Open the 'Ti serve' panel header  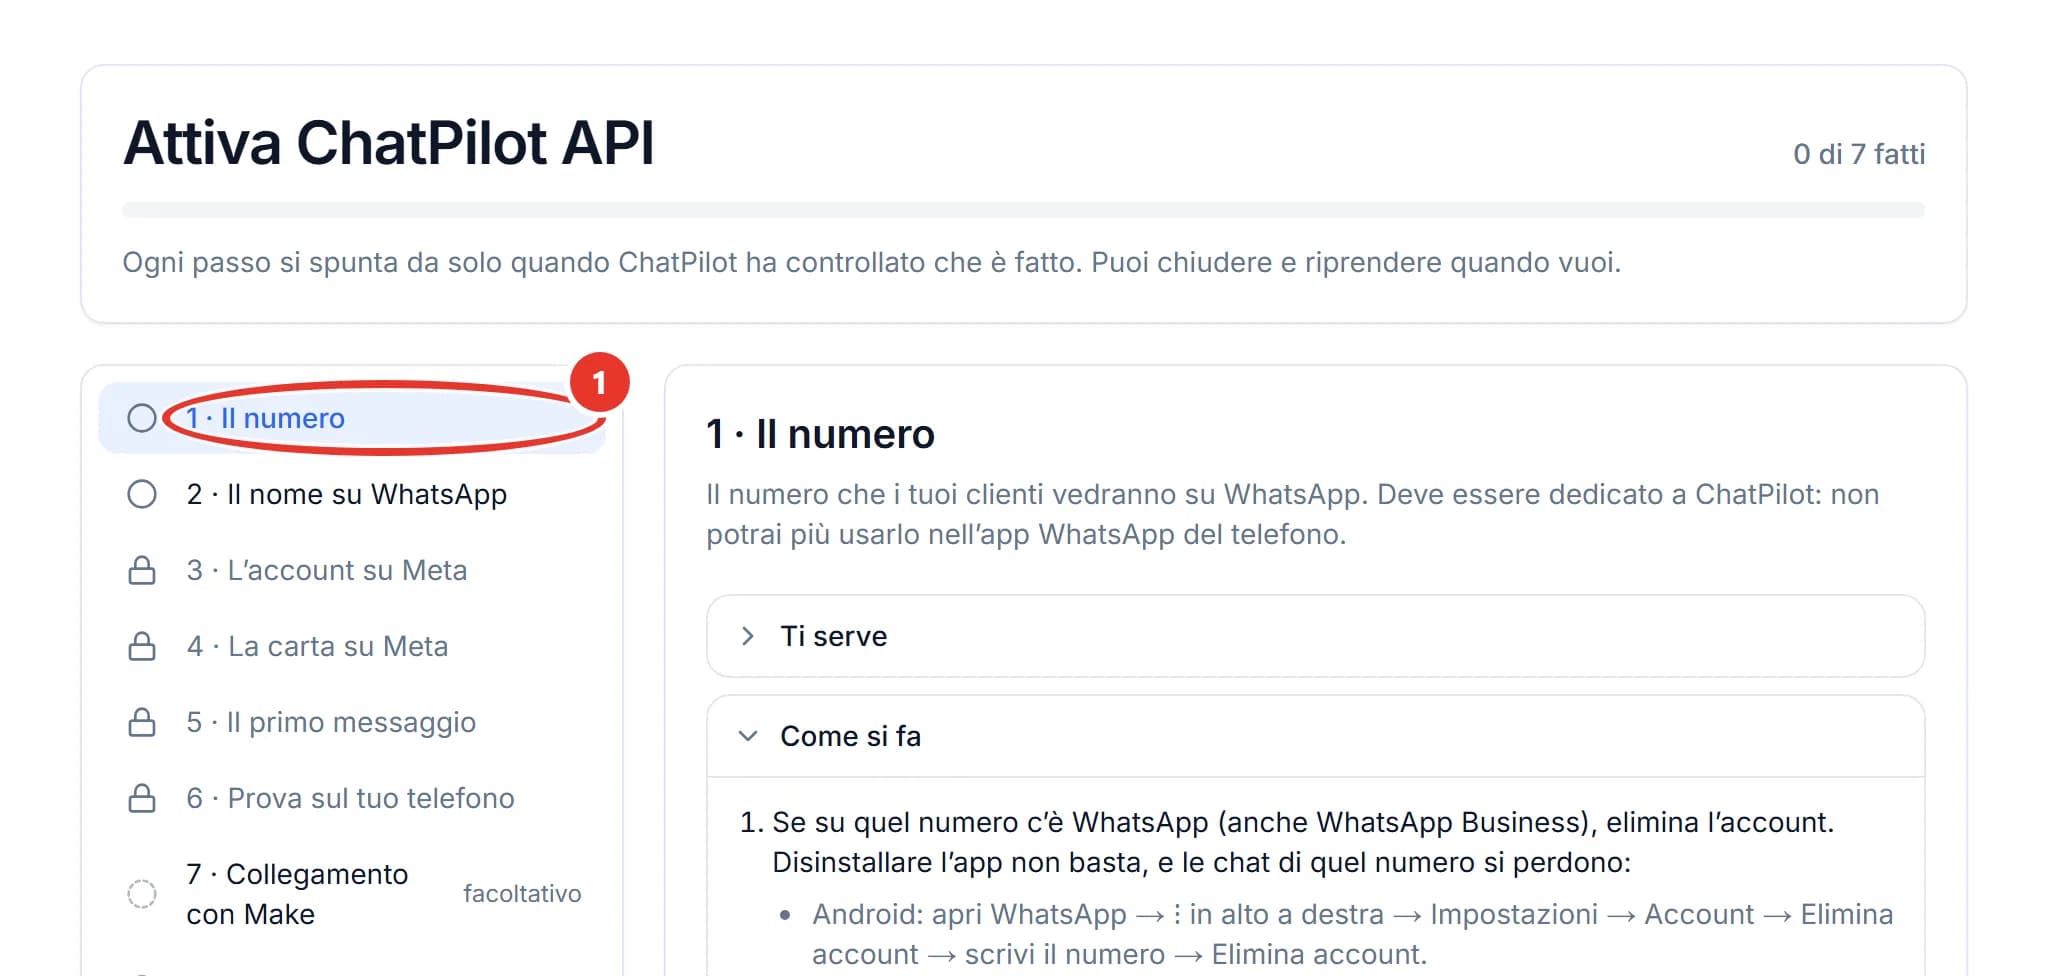pyautogui.click(x=1315, y=636)
